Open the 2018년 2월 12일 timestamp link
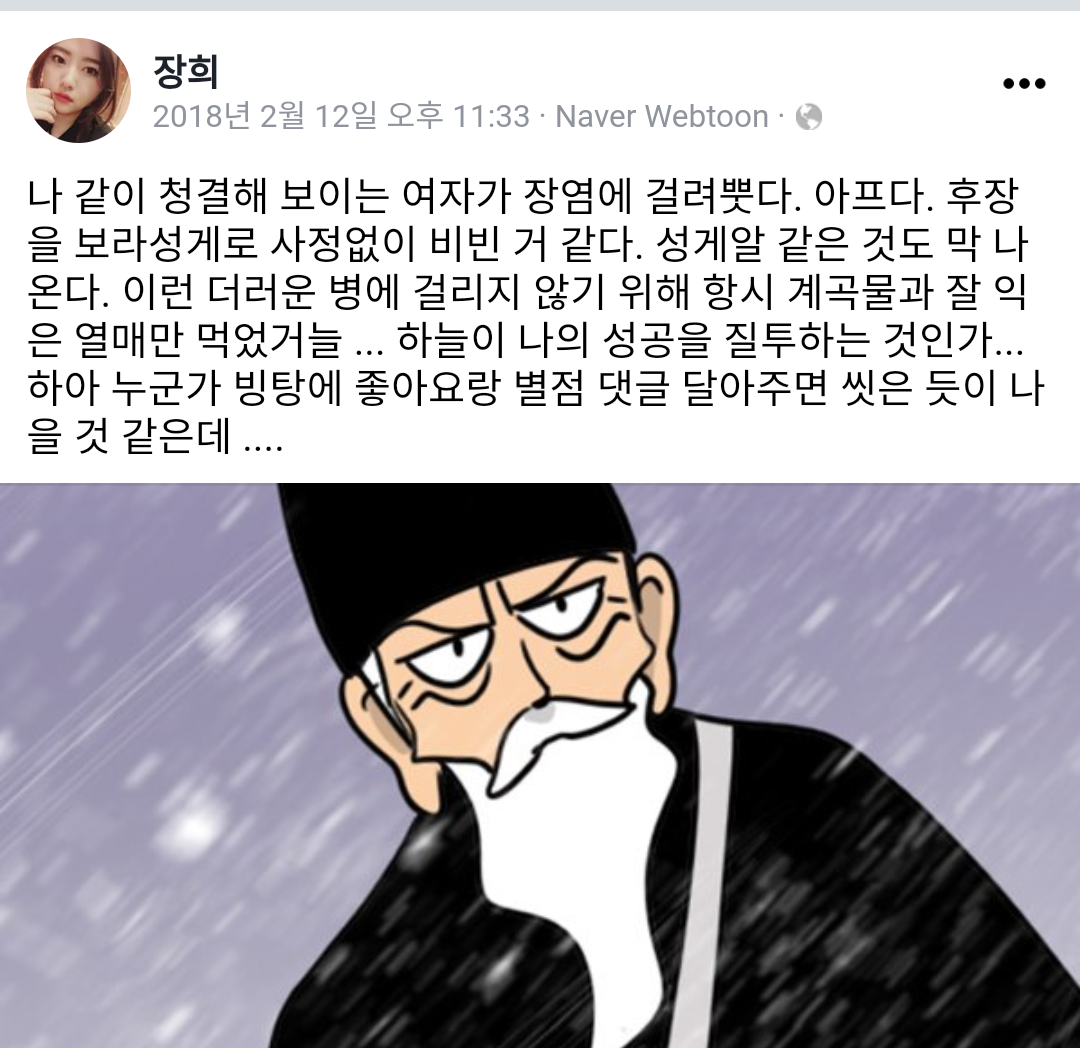1080x1048 pixels. (341, 116)
